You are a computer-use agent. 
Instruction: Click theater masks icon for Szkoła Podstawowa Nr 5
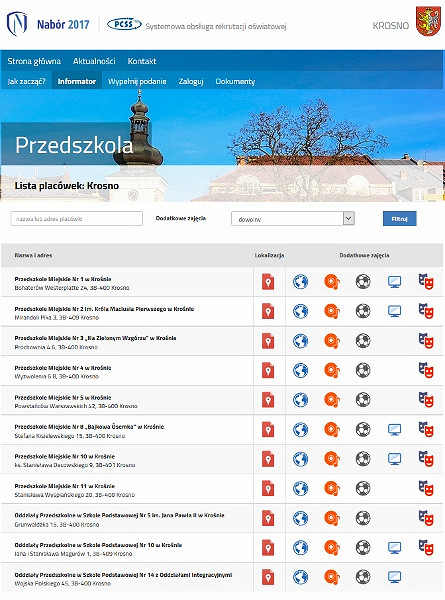click(426, 517)
